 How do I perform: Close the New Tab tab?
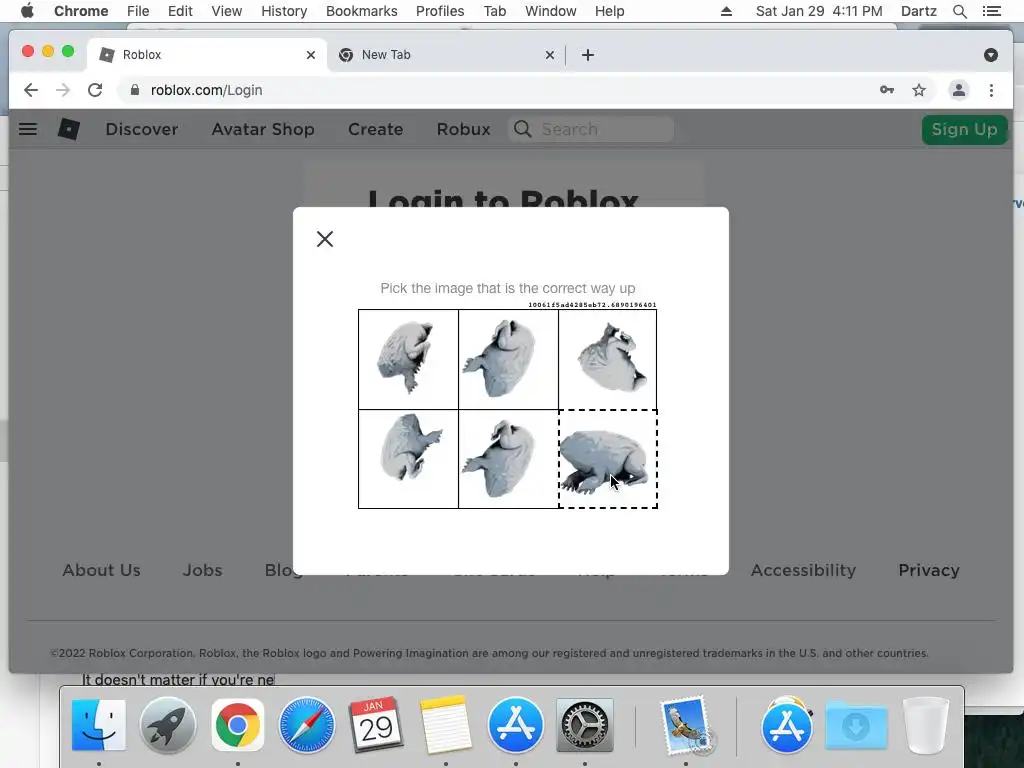550,55
